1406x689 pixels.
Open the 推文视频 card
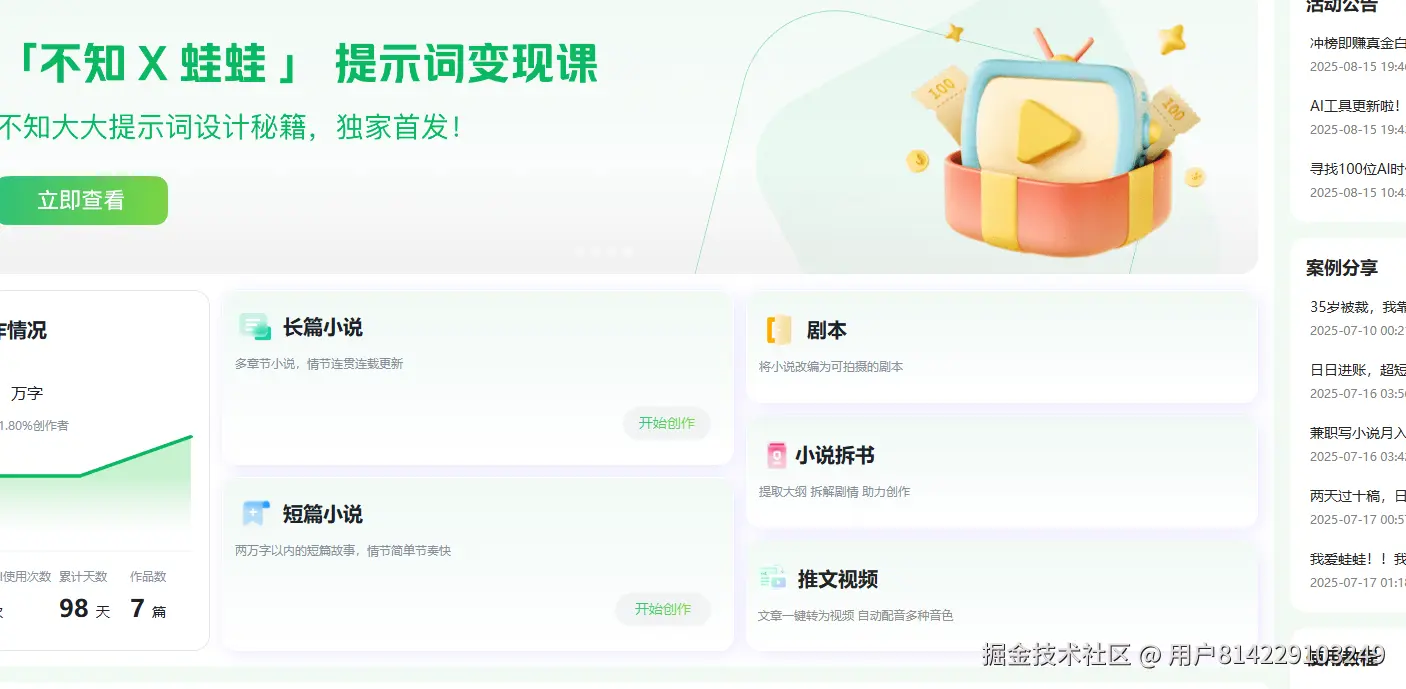pyautogui.click(x=1001, y=596)
